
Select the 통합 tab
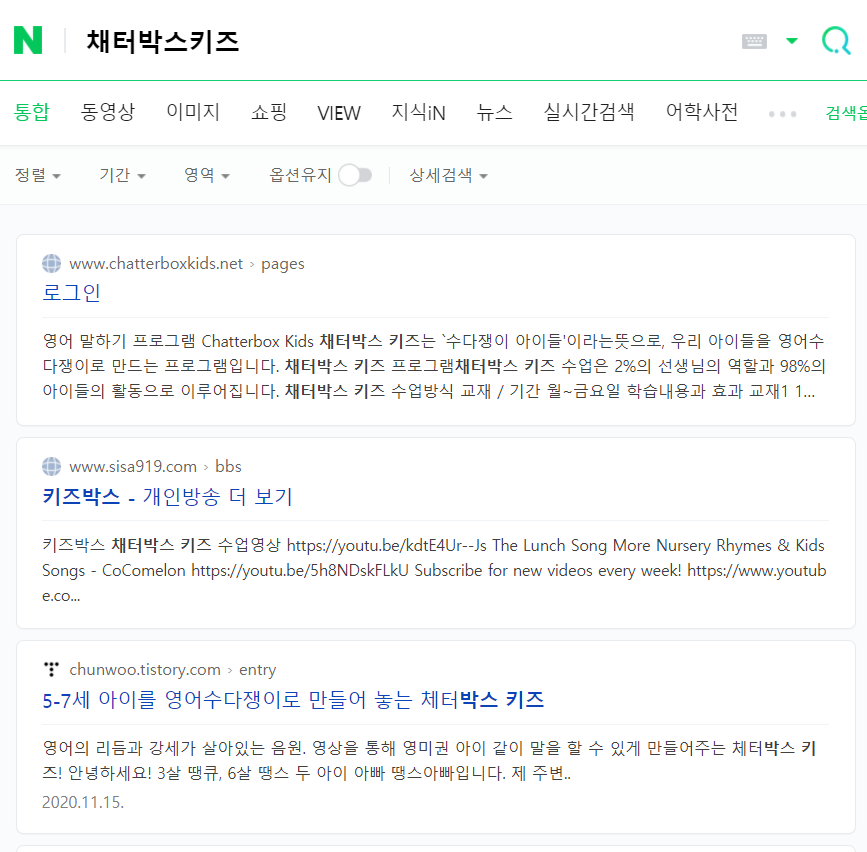click(x=32, y=112)
